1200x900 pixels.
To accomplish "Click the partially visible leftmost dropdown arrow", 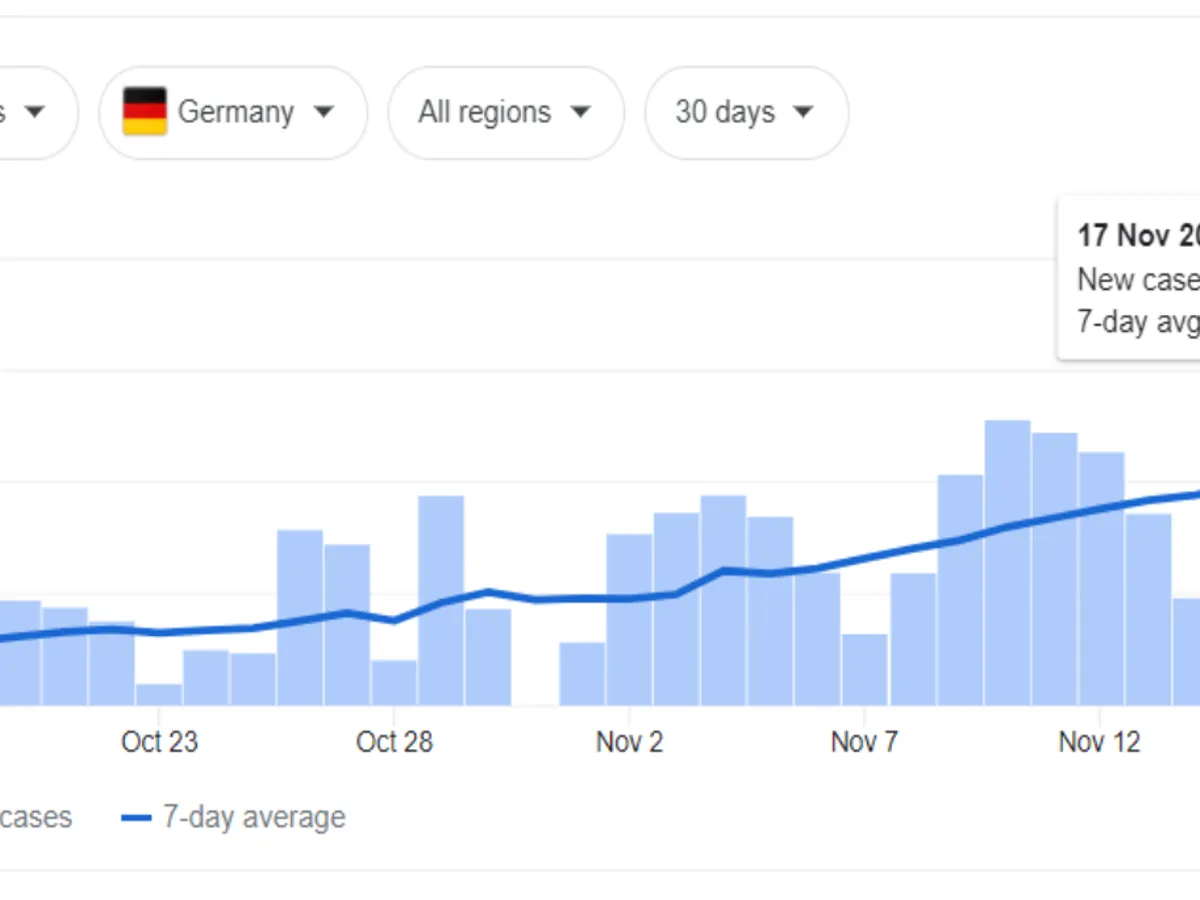I will pyautogui.click(x=35, y=112).
